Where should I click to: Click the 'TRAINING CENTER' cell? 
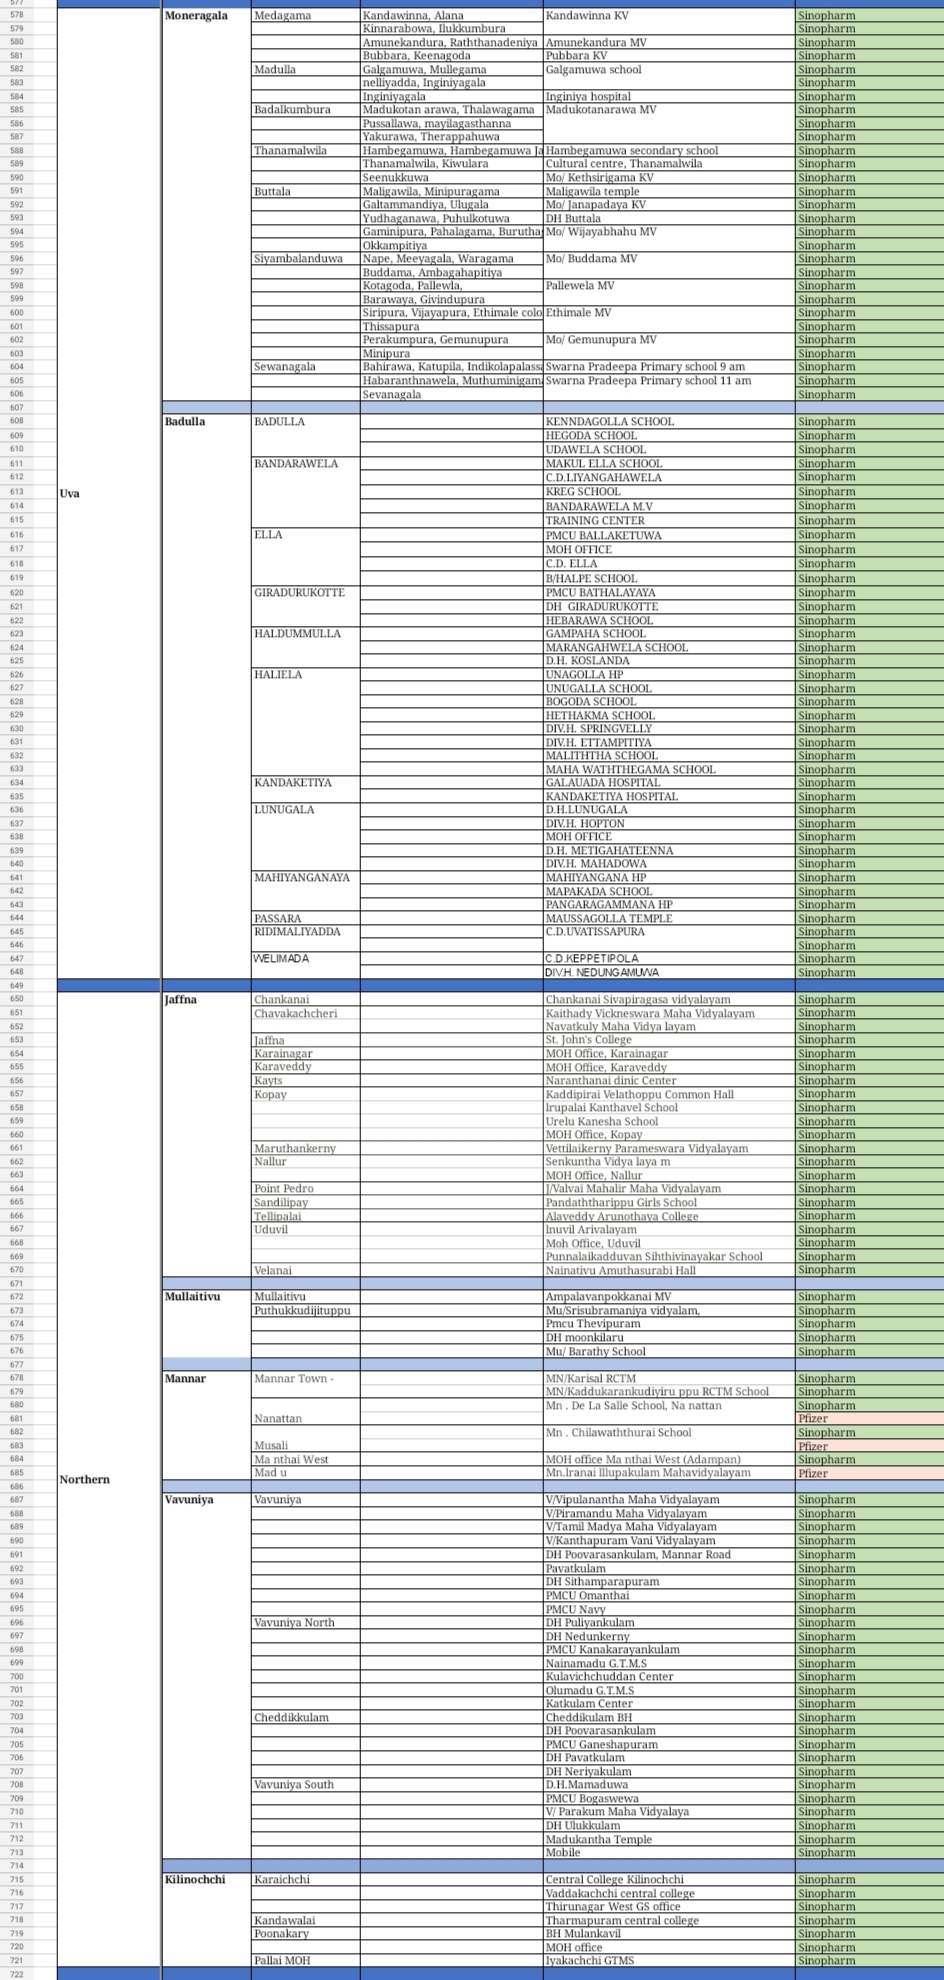[x=669, y=521]
